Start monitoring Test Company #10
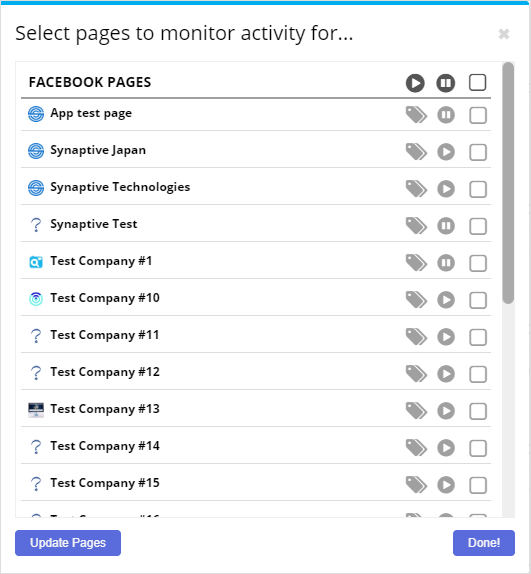Viewport: 531px width, 574px height. pyautogui.click(x=446, y=300)
